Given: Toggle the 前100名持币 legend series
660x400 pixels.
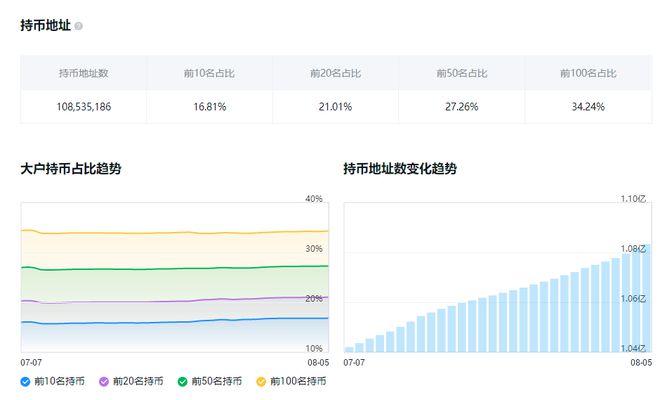Looking at the screenshot, I should click(x=291, y=381).
